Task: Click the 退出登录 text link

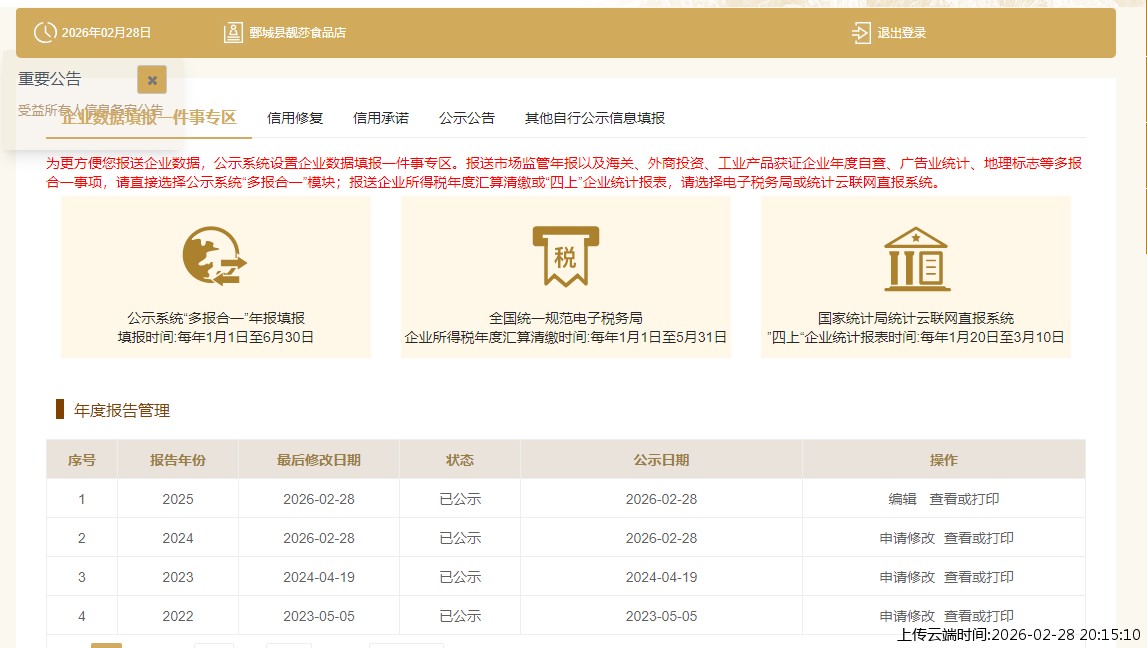Action: (902, 33)
